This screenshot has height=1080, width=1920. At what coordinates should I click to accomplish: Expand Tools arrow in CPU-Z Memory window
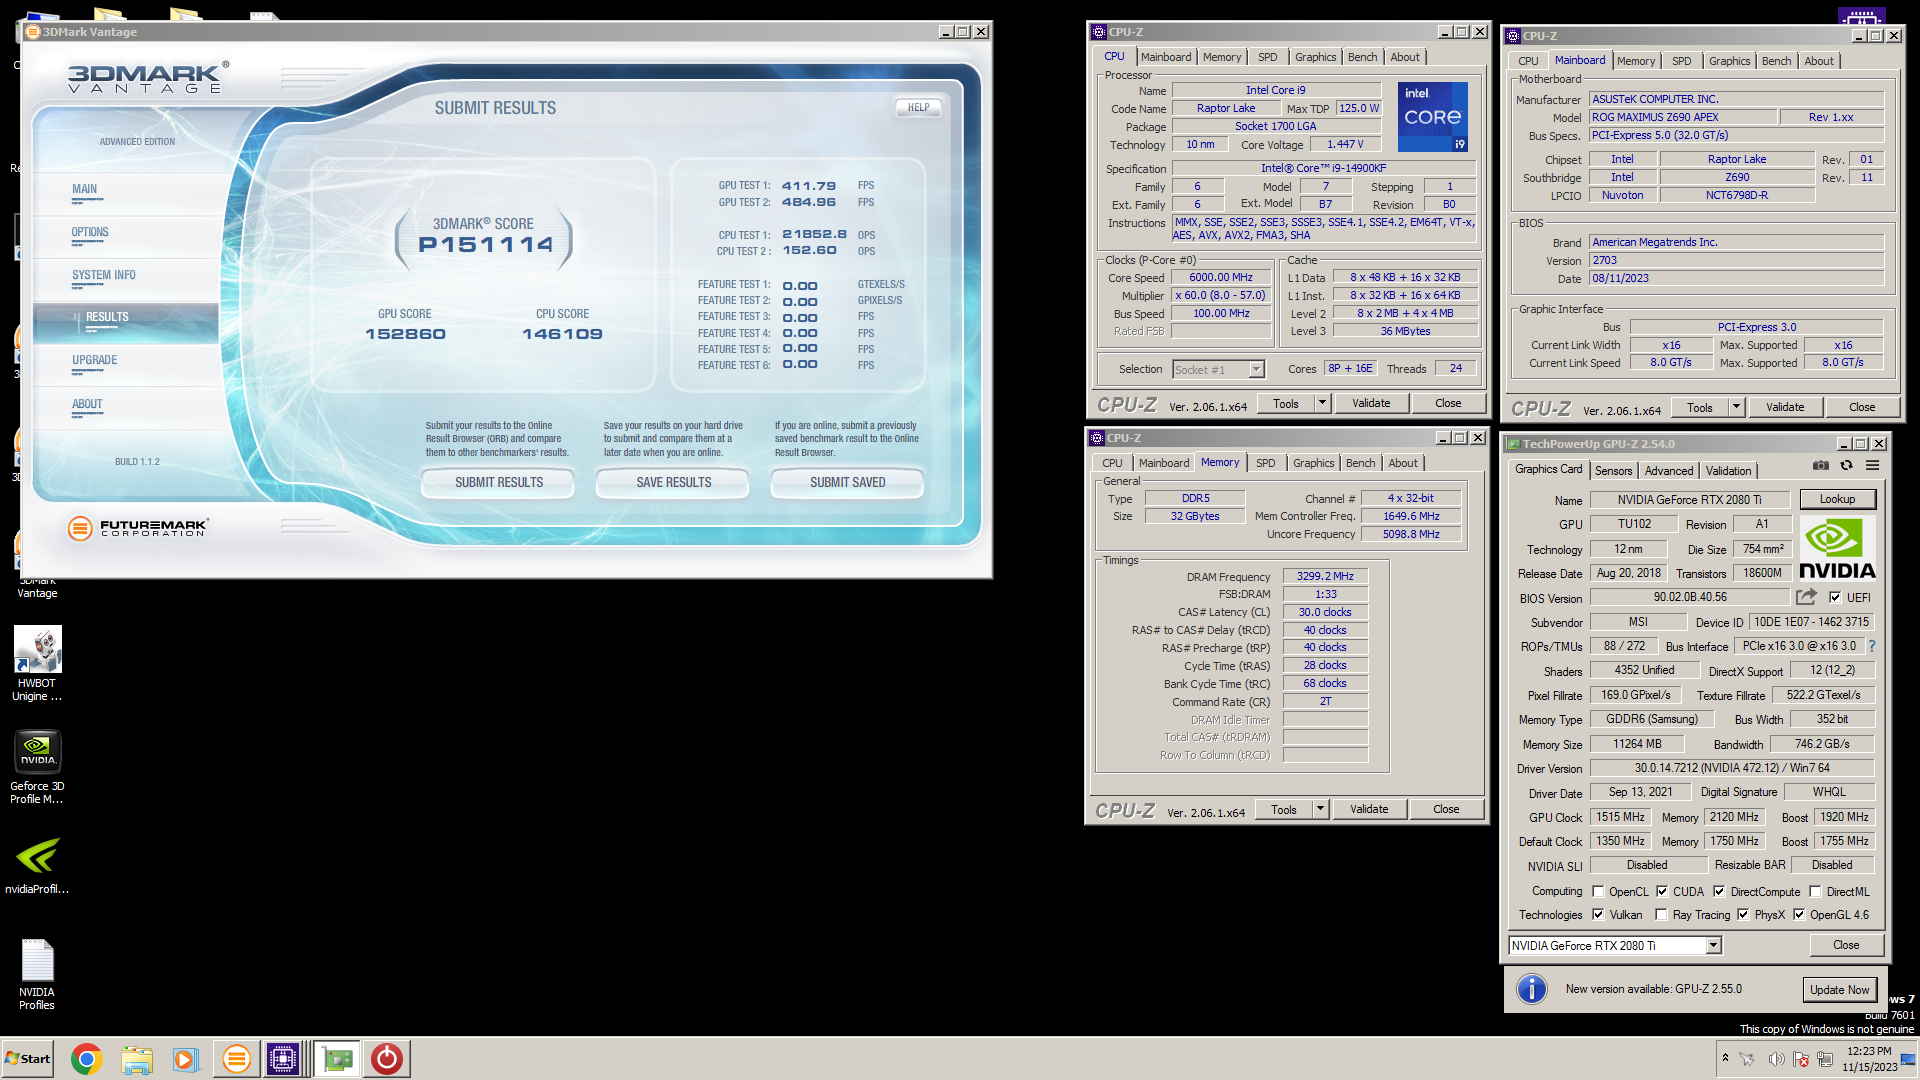click(1320, 809)
